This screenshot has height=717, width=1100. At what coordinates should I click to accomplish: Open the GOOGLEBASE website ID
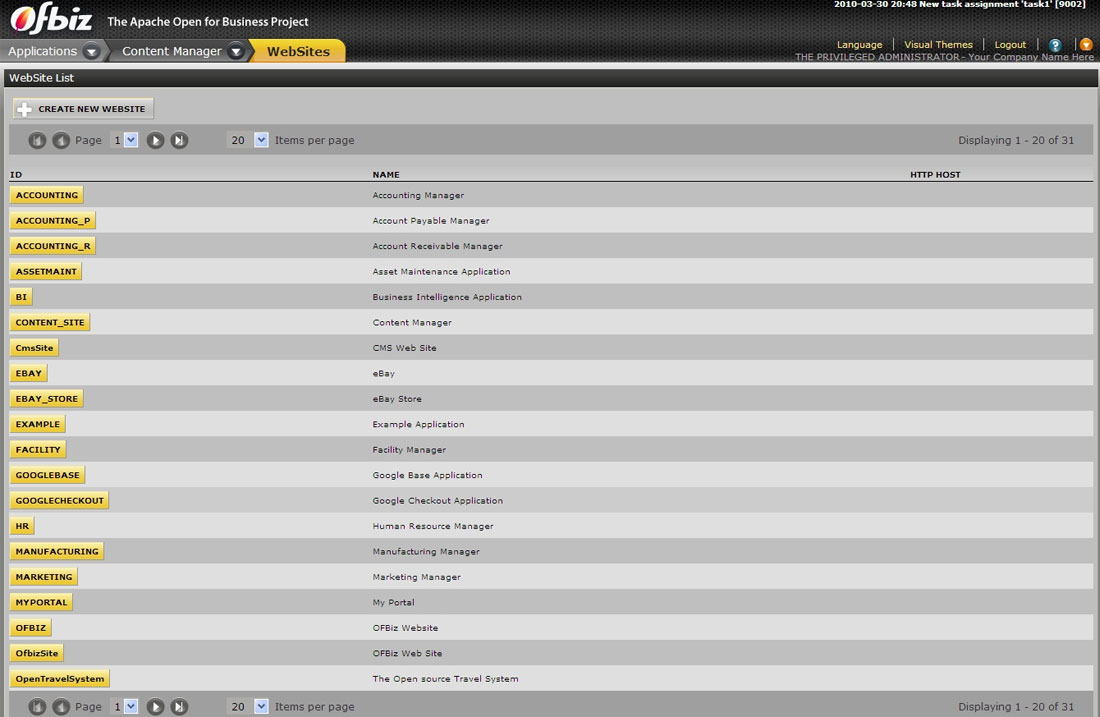(x=48, y=475)
